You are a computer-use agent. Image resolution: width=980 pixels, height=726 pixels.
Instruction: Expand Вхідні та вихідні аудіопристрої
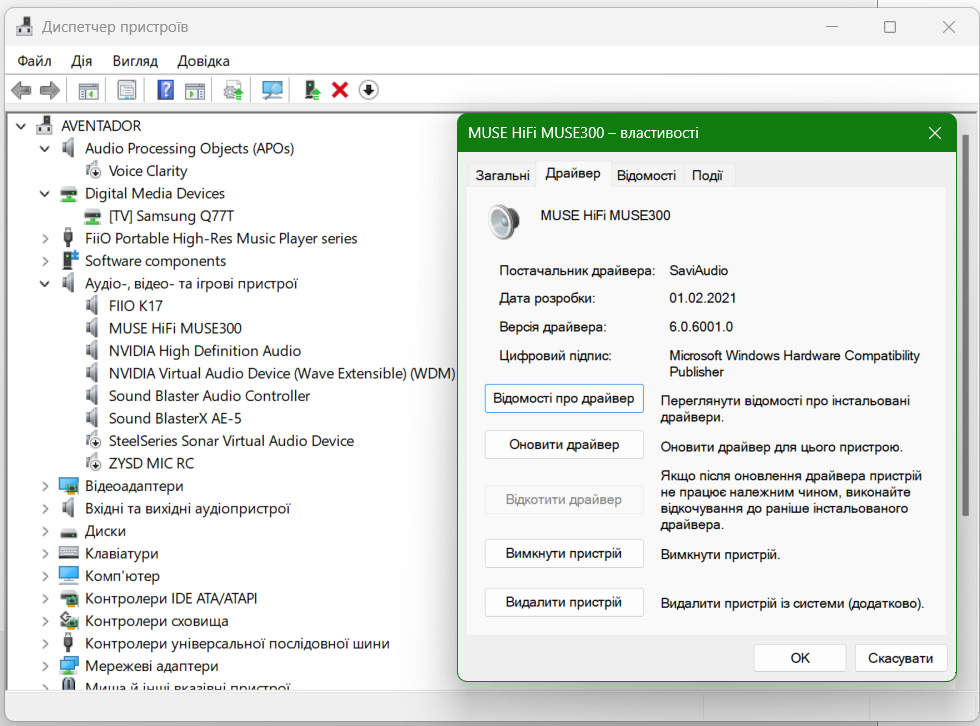tap(45, 509)
